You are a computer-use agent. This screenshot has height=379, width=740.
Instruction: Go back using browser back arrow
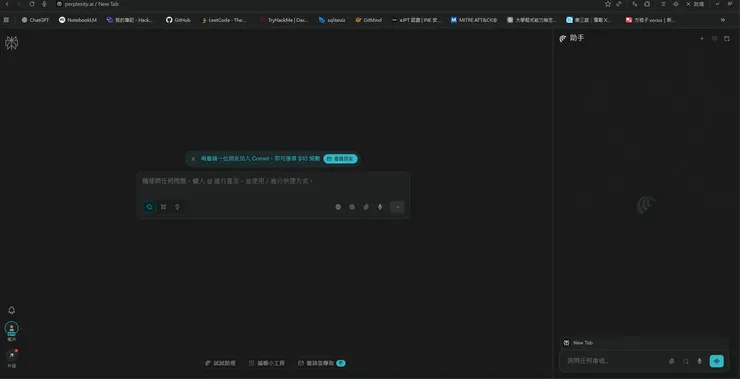tap(7, 4)
